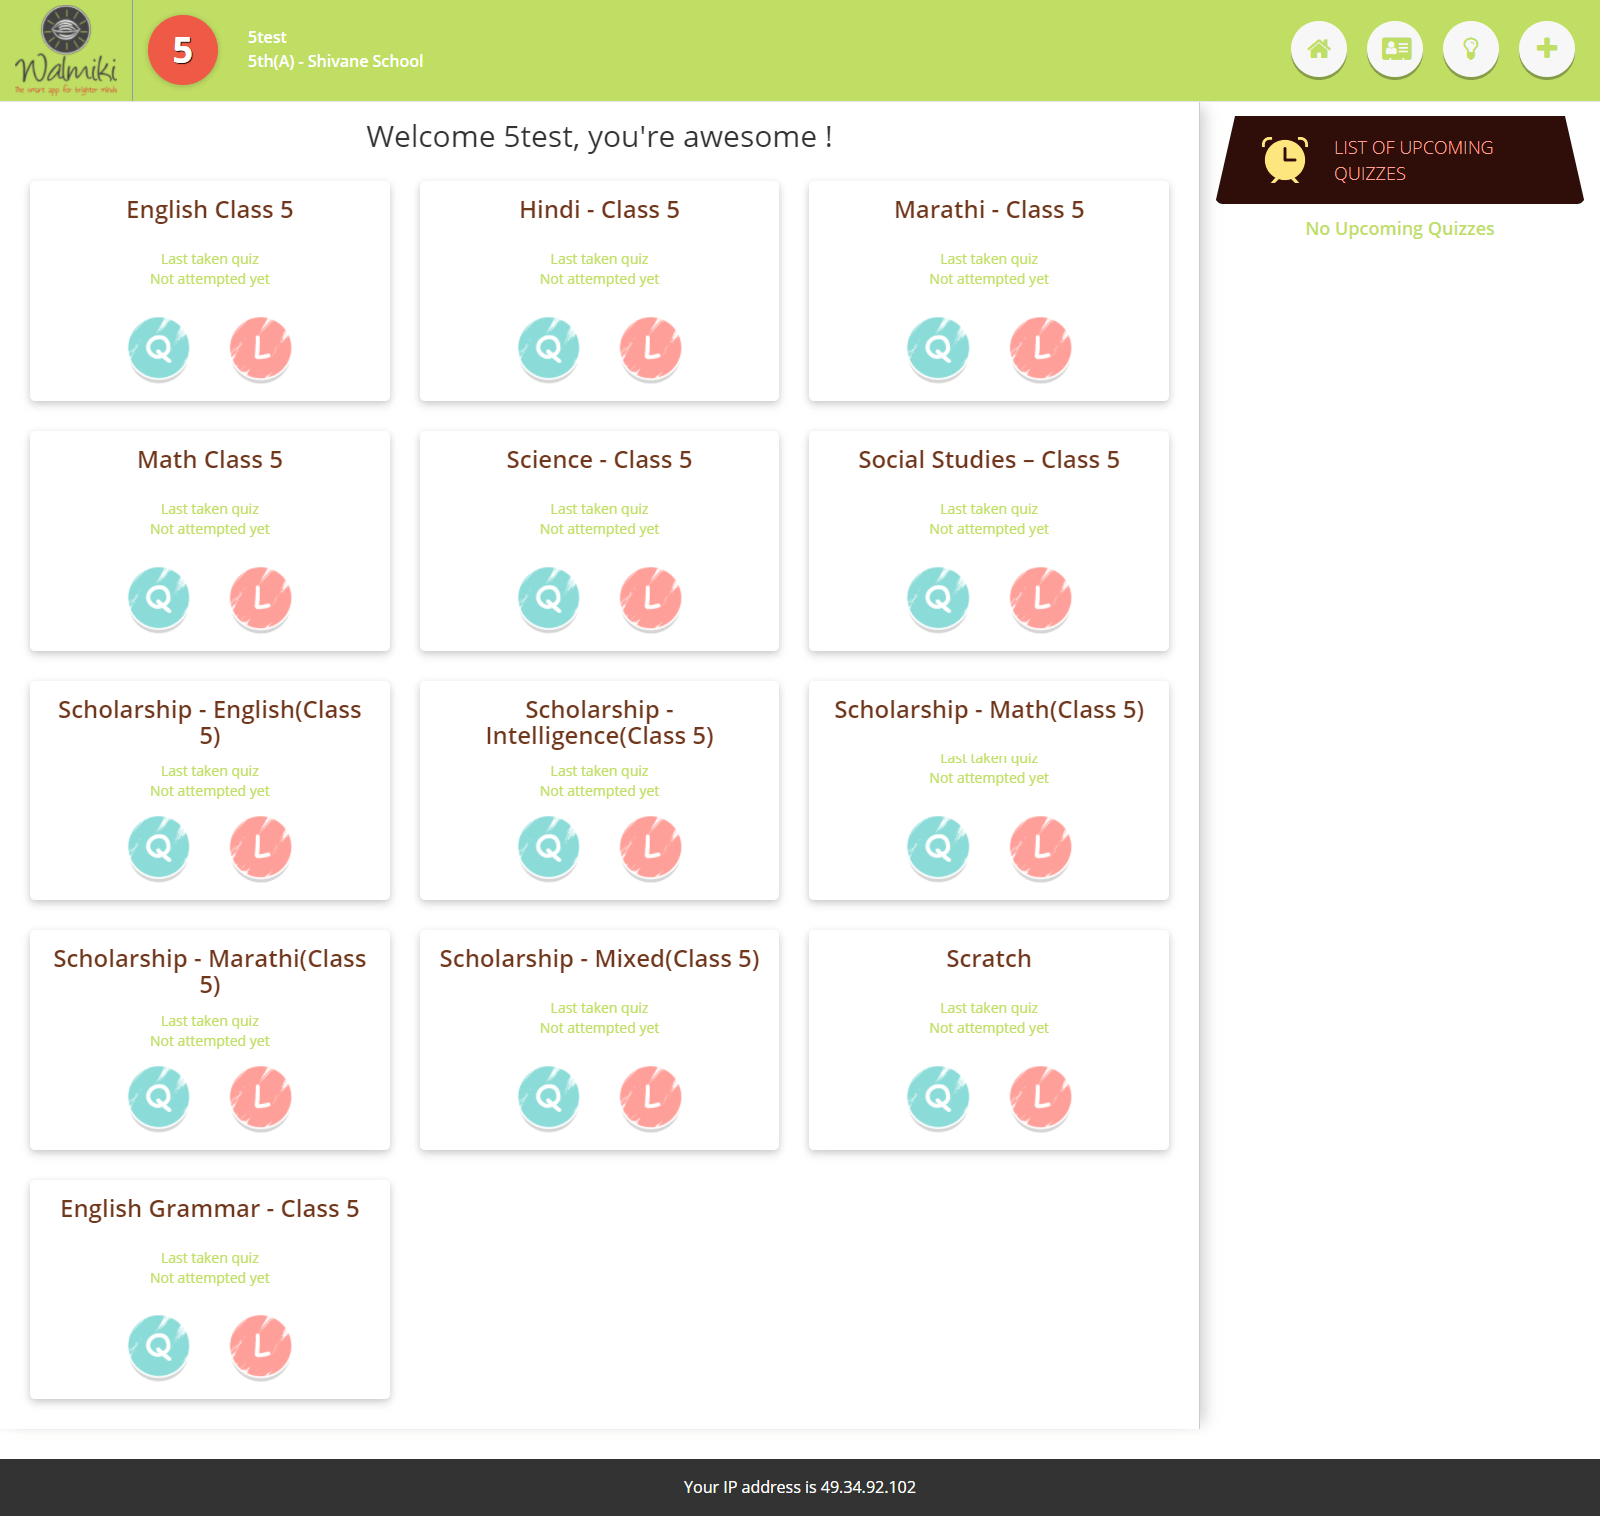Open the profile ID card icon

1395,48
